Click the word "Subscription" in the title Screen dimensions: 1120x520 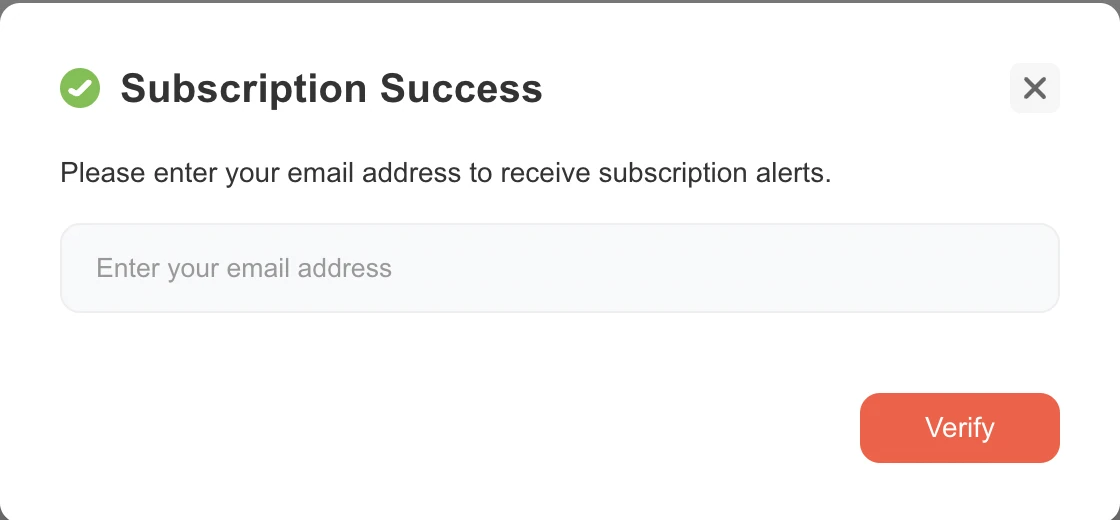pos(245,88)
